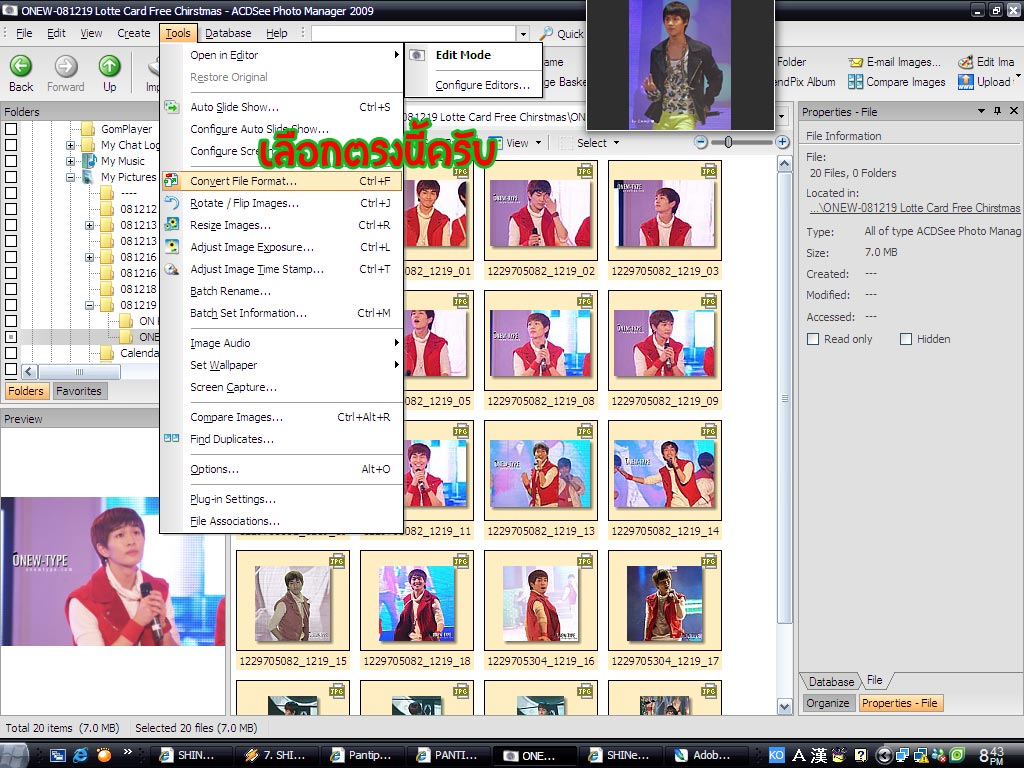Tick the checkbox beside Calendar folder
Image resolution: width=1024 pixels, height=768 pixels.
coord(11,353)
